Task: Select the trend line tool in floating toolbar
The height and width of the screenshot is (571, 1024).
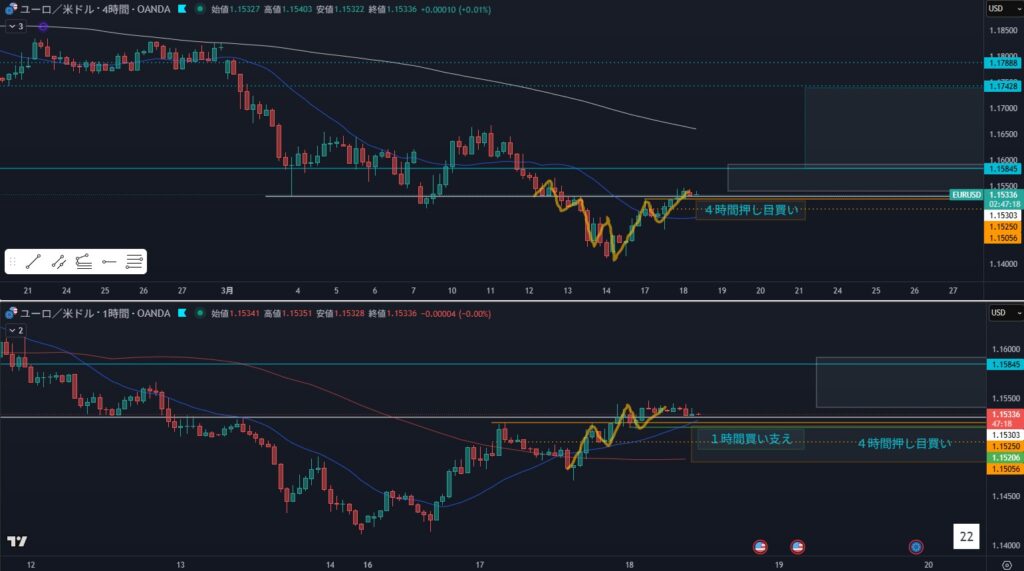Action: pyautogui.click(x=33, y=262)
